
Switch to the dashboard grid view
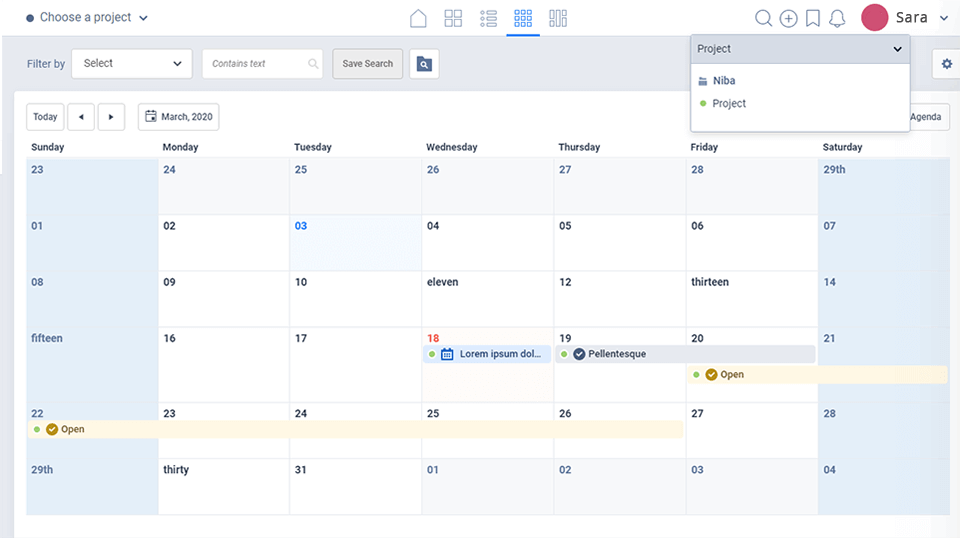coord(453,18)
